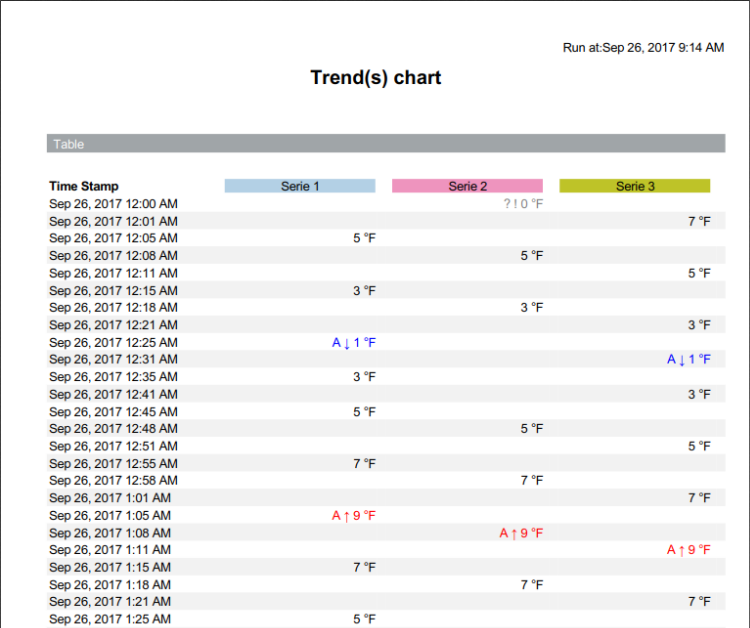The width and height of the screenshot is (750, 628).
Task: Click the Sep 26, 2017 1:25 AM timestamp
Action: point(110,619)
